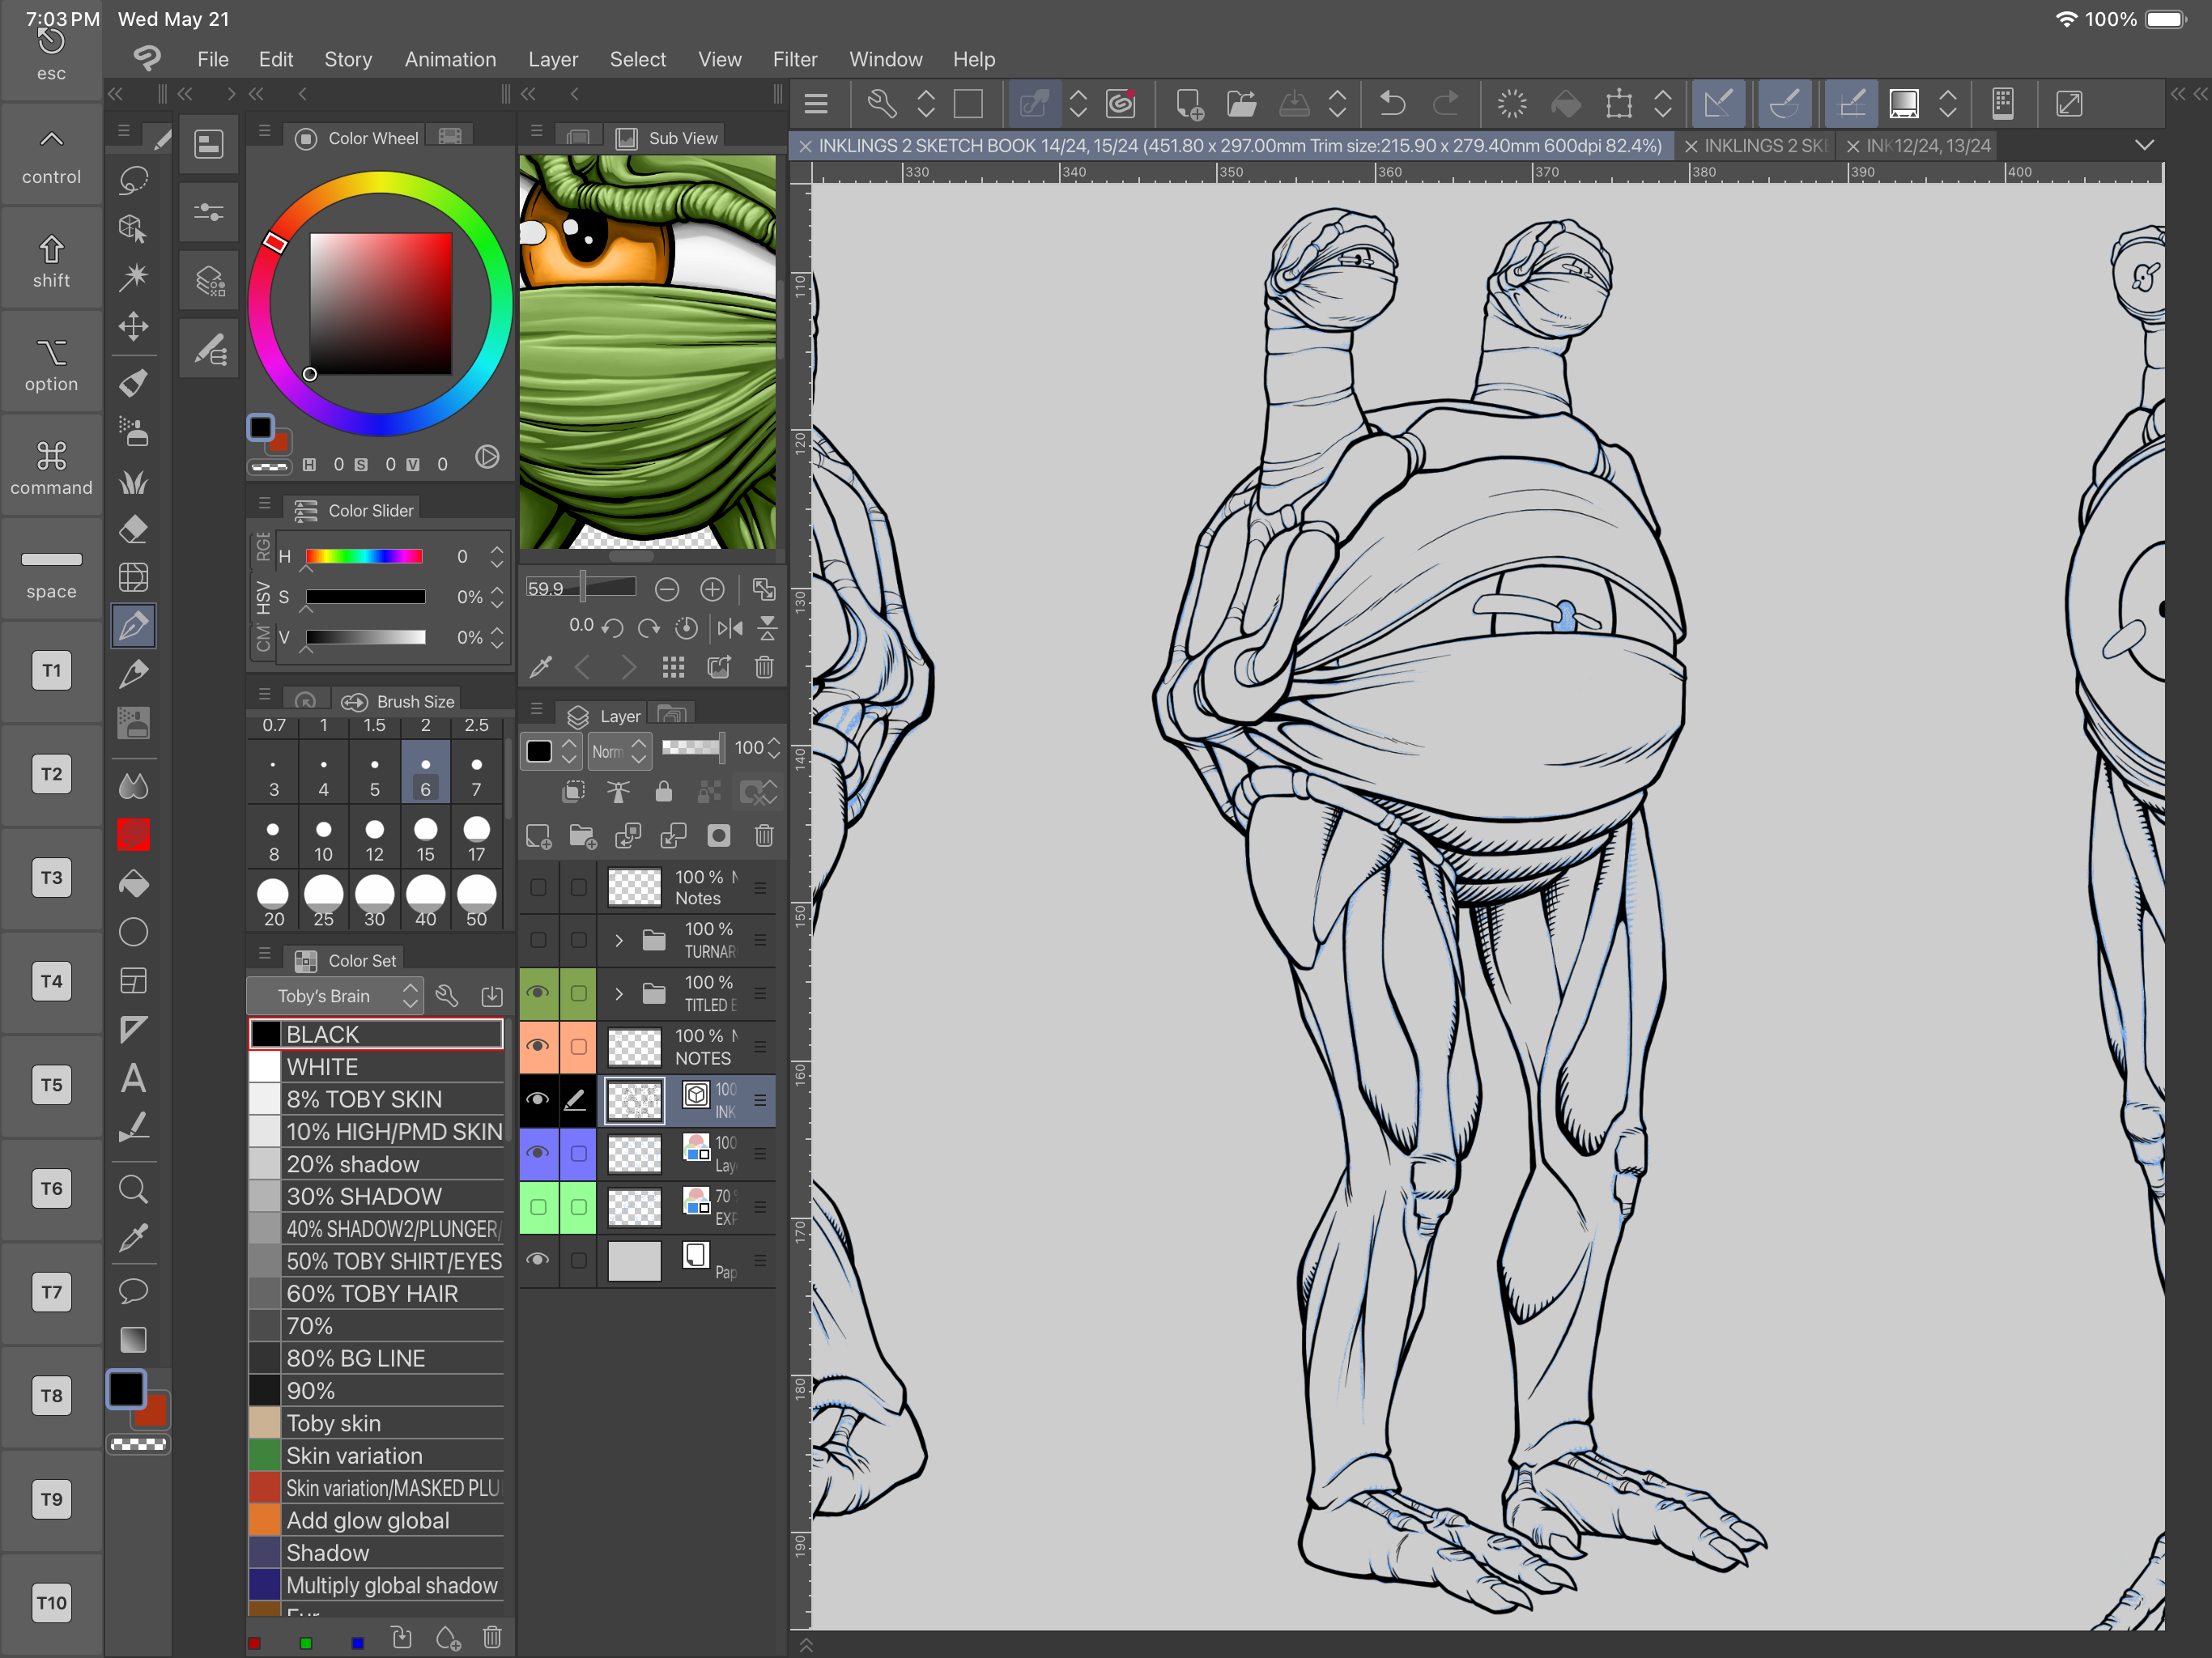The image size is (2212, 1658).
Task: Open canvas tabs overflow chevron
Action: (x=2144, y=145)
